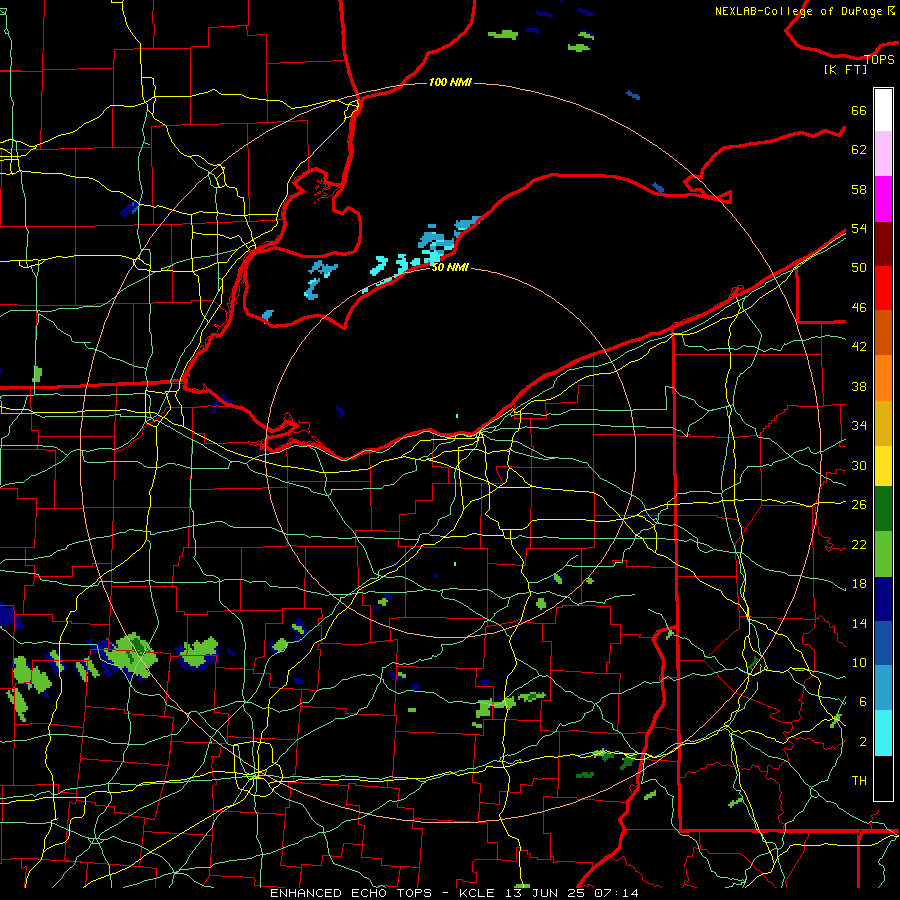Click the legend value 42
900x900 pixels.
pyautogui.click(x=859, y=347)
